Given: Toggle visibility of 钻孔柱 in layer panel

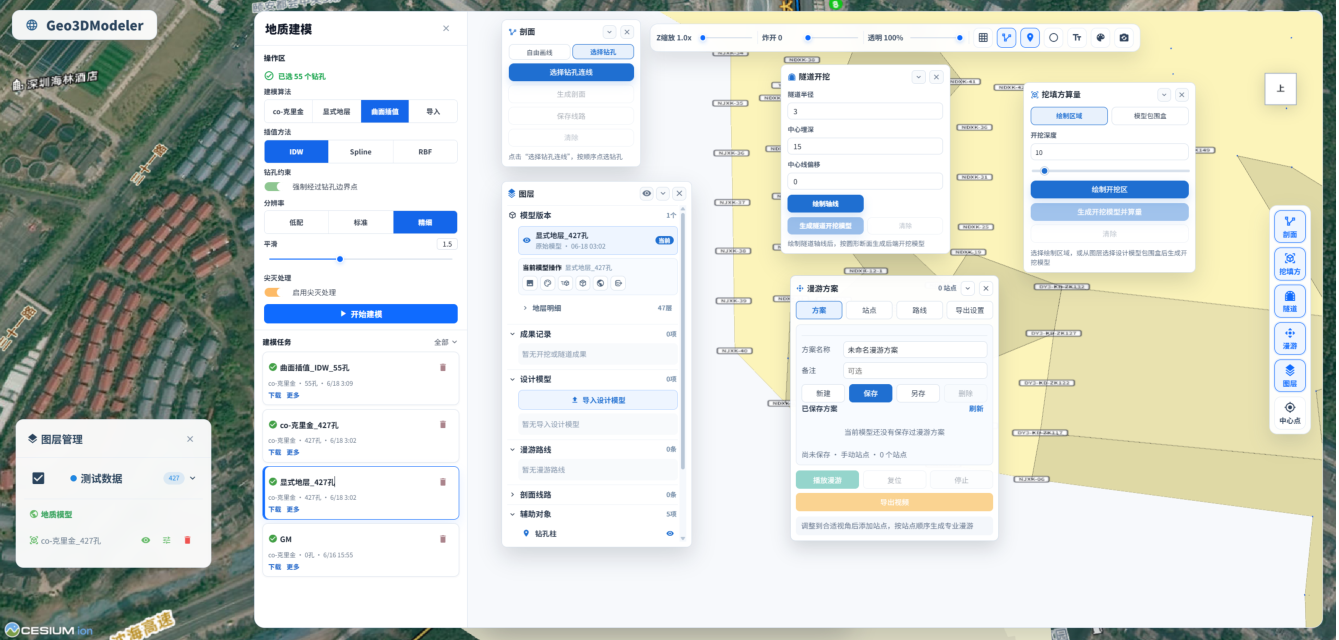Looking at the screenshot, I should click(x=670, y=534).
